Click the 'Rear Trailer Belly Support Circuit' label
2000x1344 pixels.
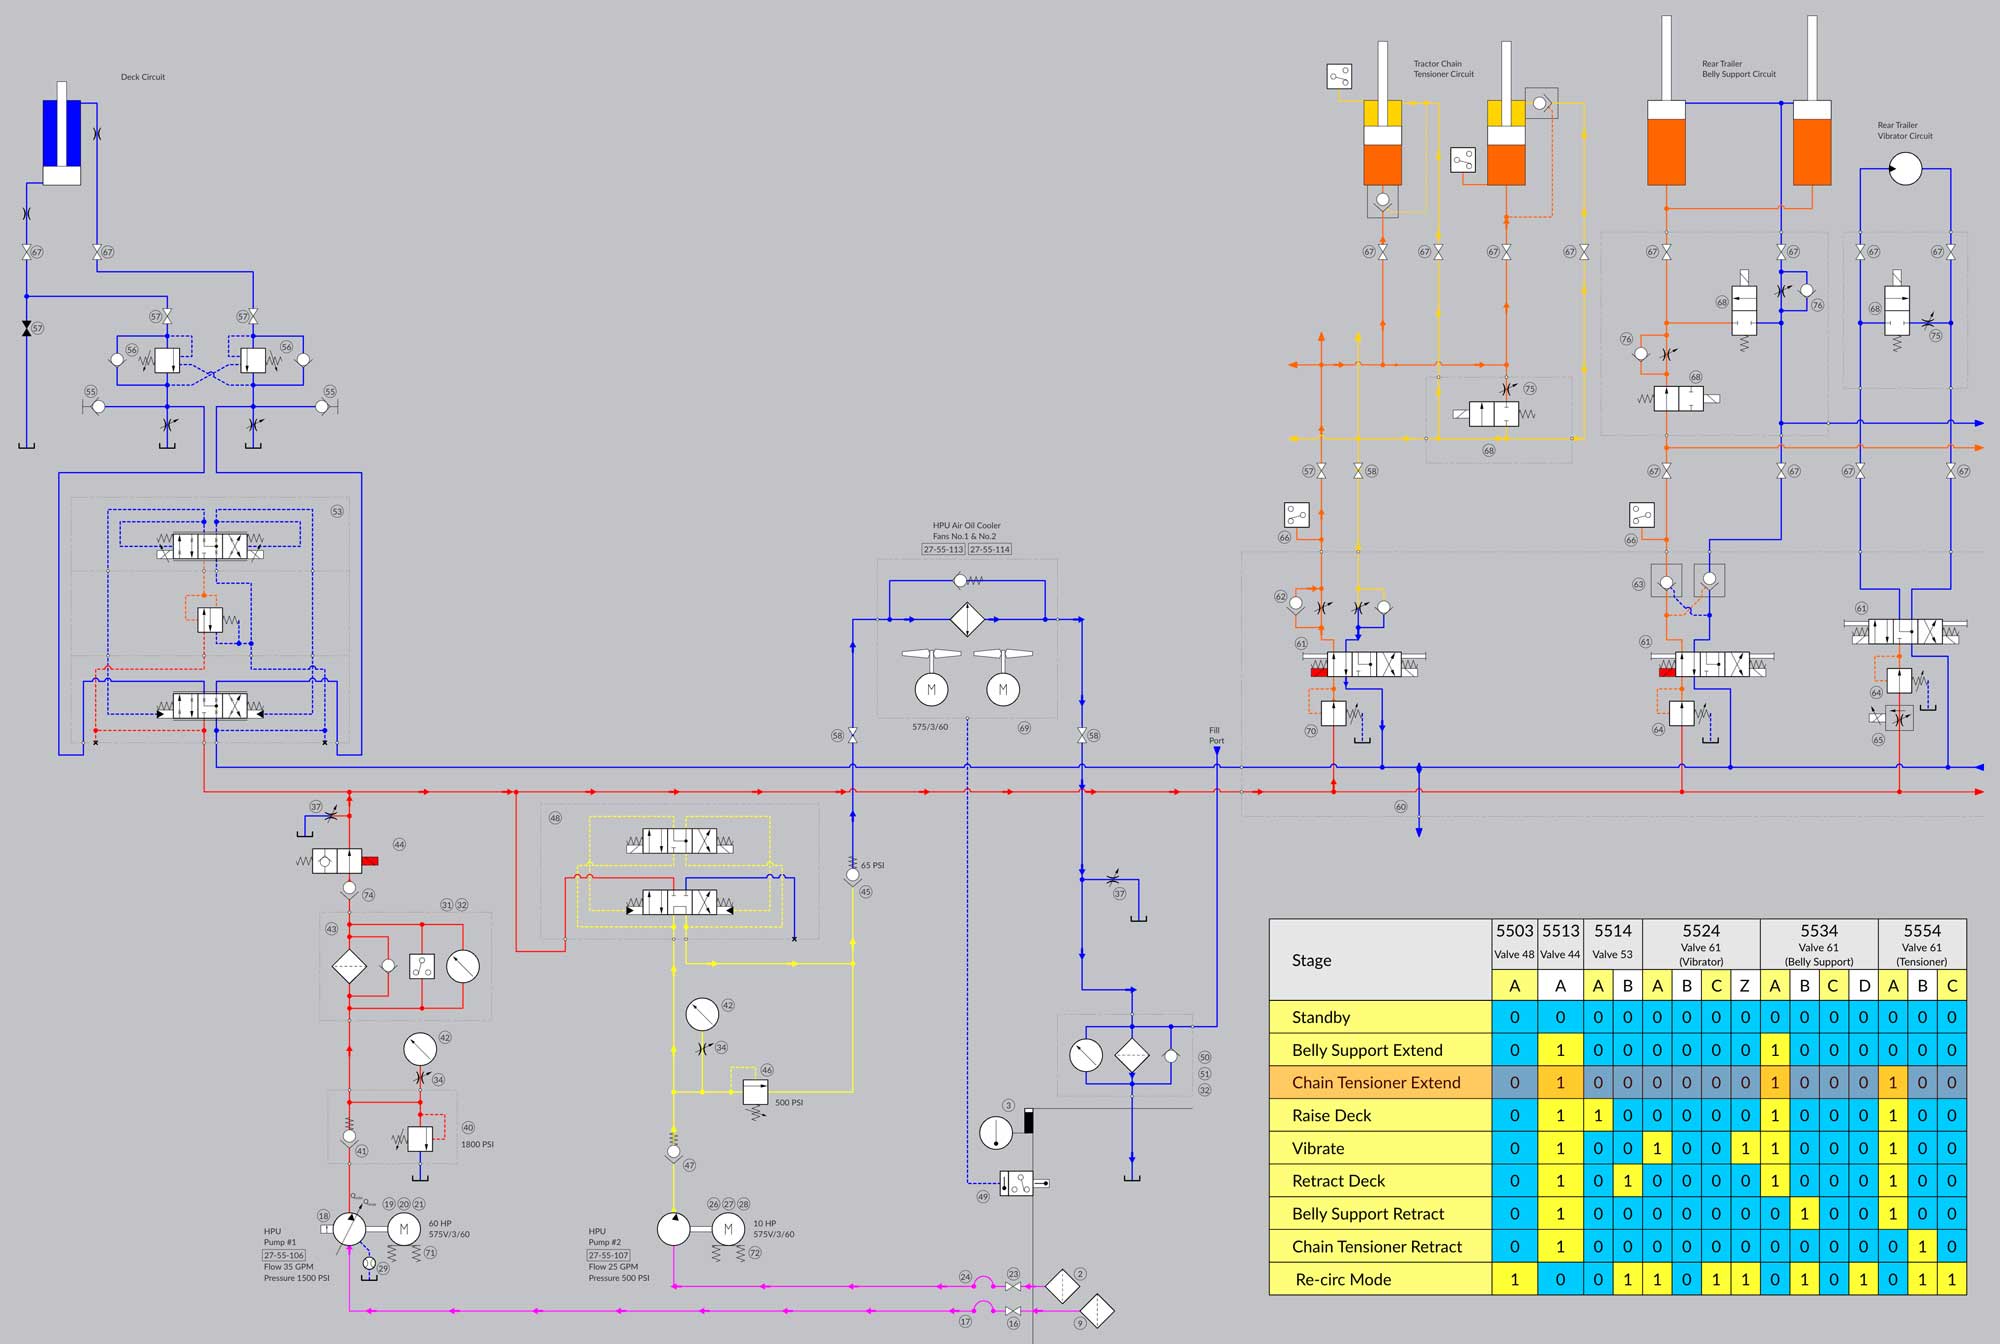click(1739, 69)
